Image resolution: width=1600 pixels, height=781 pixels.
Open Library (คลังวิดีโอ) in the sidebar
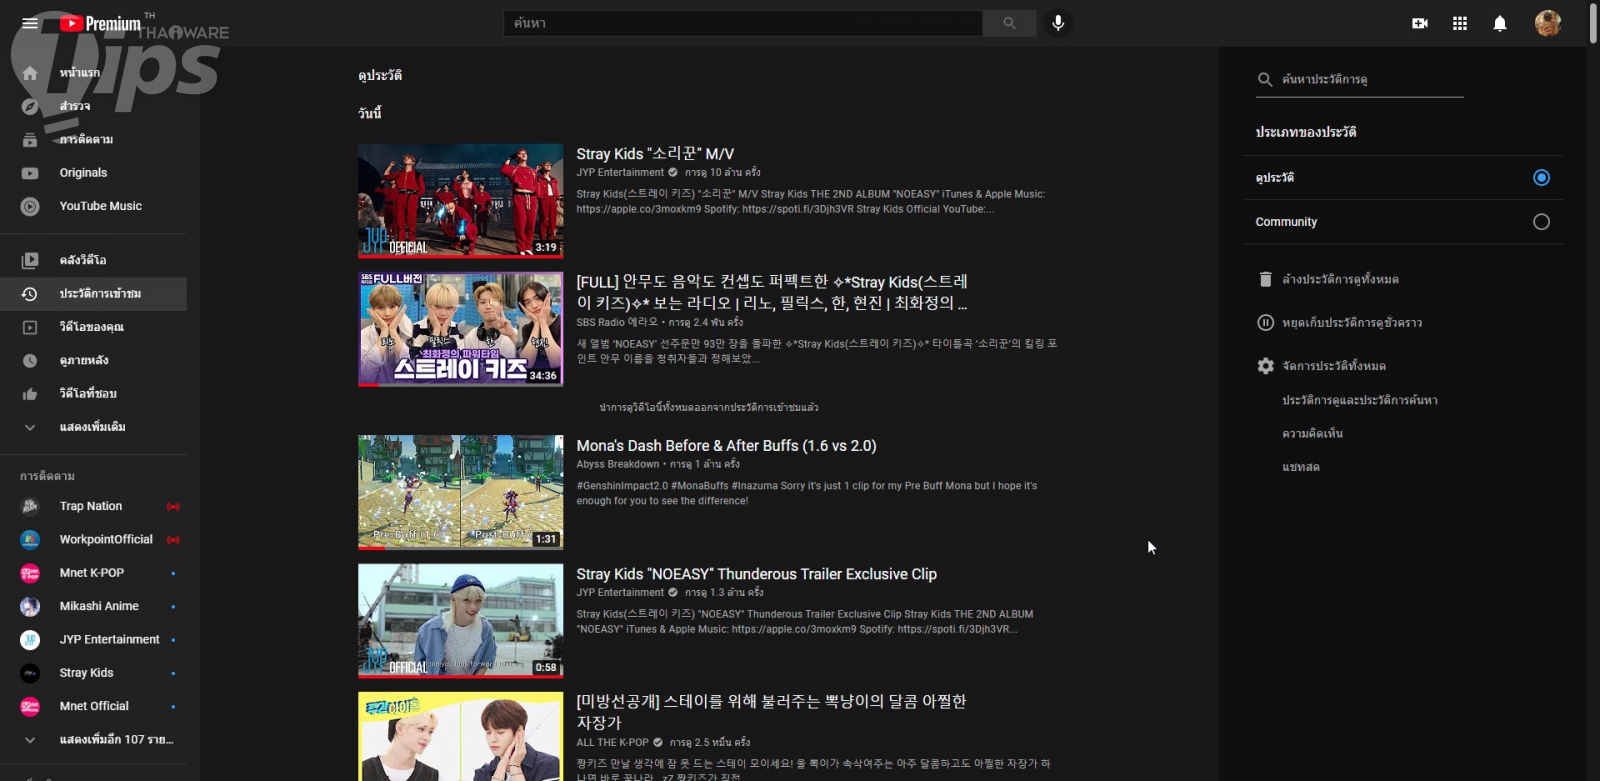[93, 260]
